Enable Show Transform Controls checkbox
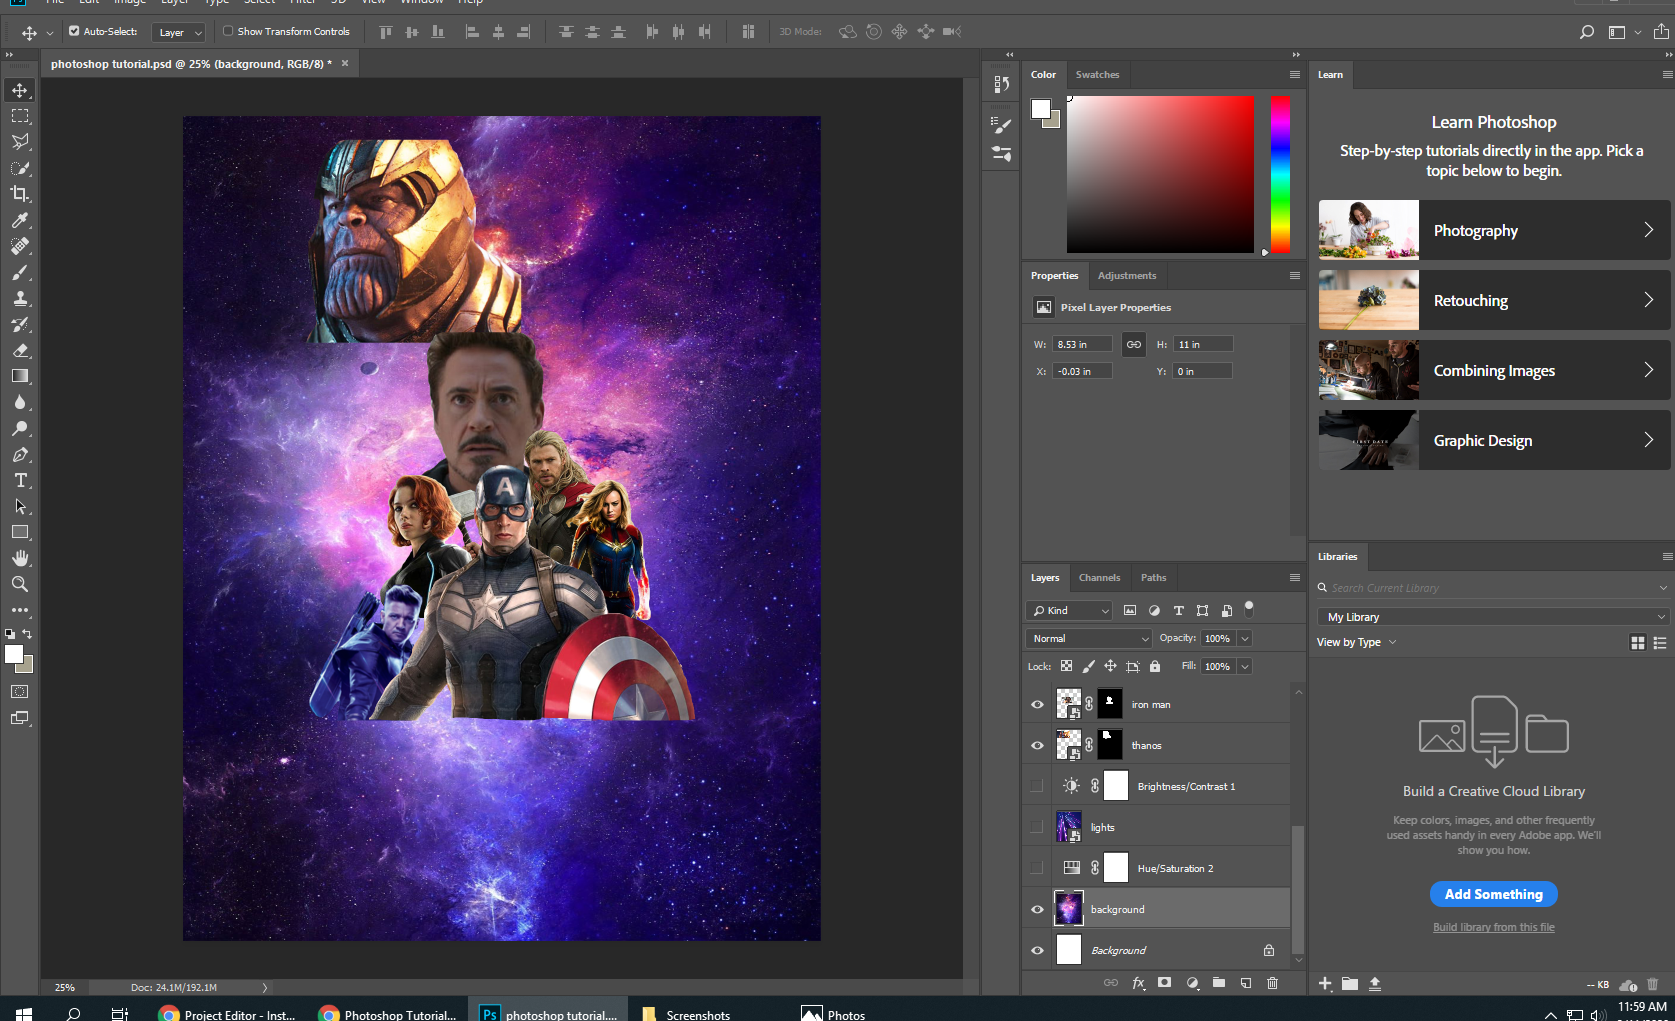The image size is (1675, 1021). click(228, 31)
